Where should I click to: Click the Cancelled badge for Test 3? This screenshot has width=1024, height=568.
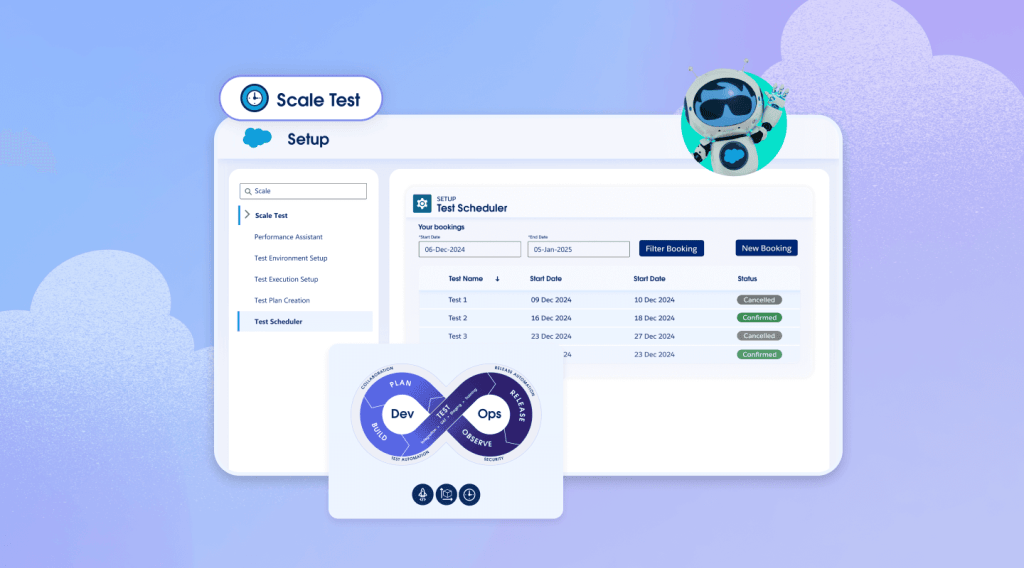(x=760, y=336)
